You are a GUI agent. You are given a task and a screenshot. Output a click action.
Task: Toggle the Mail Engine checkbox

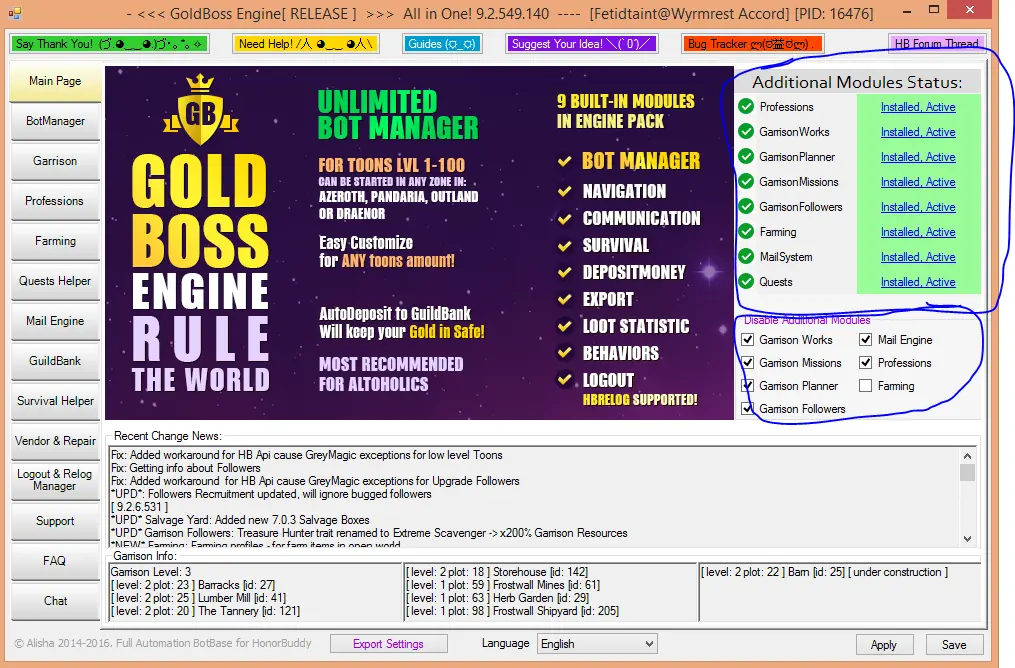(865, 339)
